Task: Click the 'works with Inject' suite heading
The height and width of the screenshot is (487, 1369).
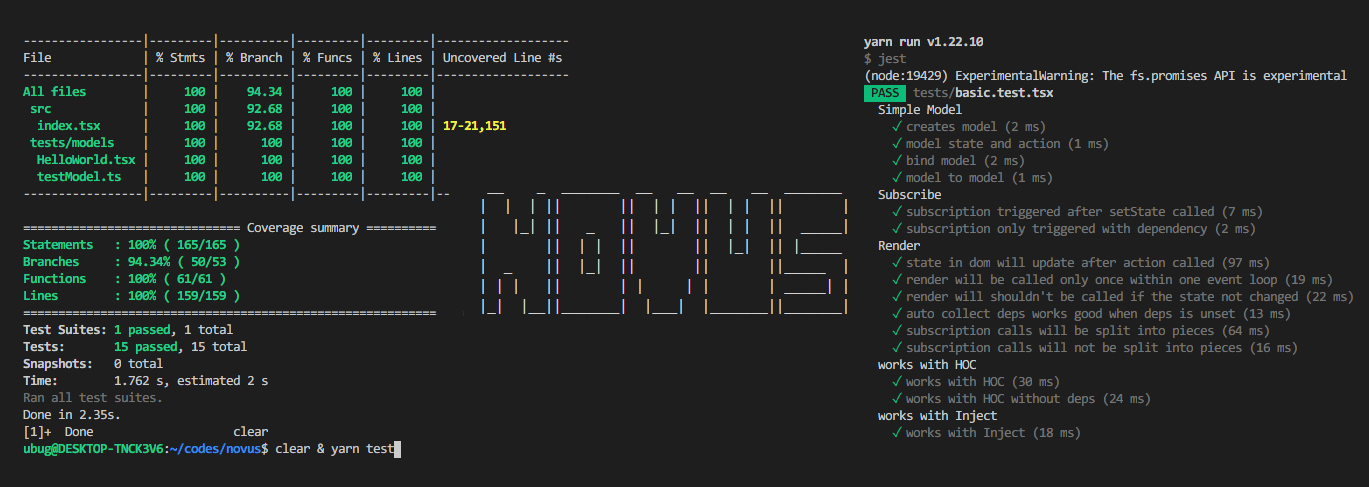Action: coord(937,416)
